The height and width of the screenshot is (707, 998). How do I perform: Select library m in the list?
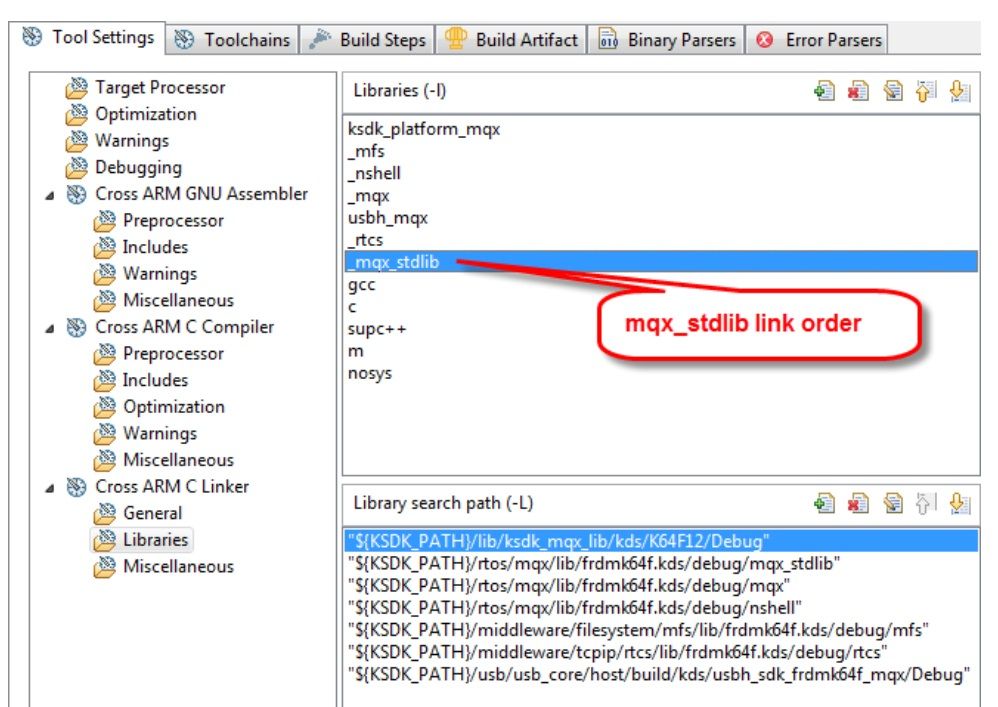(x=661, y=351)
